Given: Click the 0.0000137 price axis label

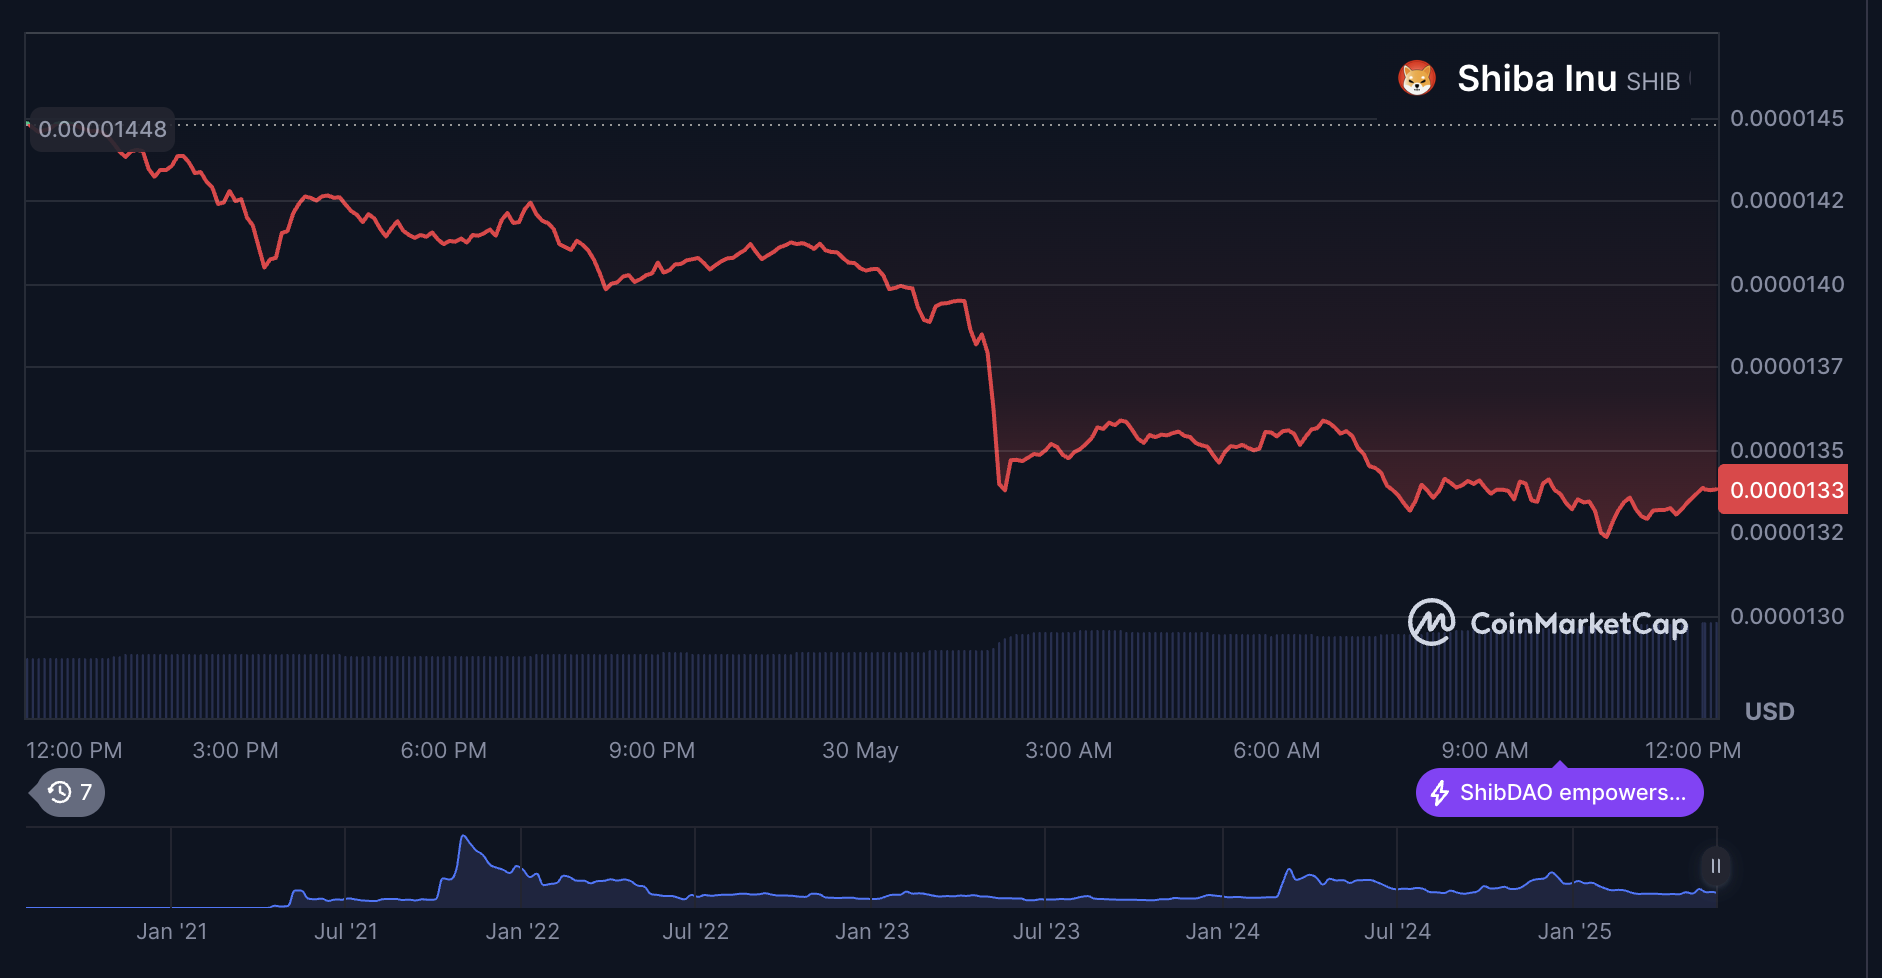Looking at the screenshot, I should (1787, 366).
